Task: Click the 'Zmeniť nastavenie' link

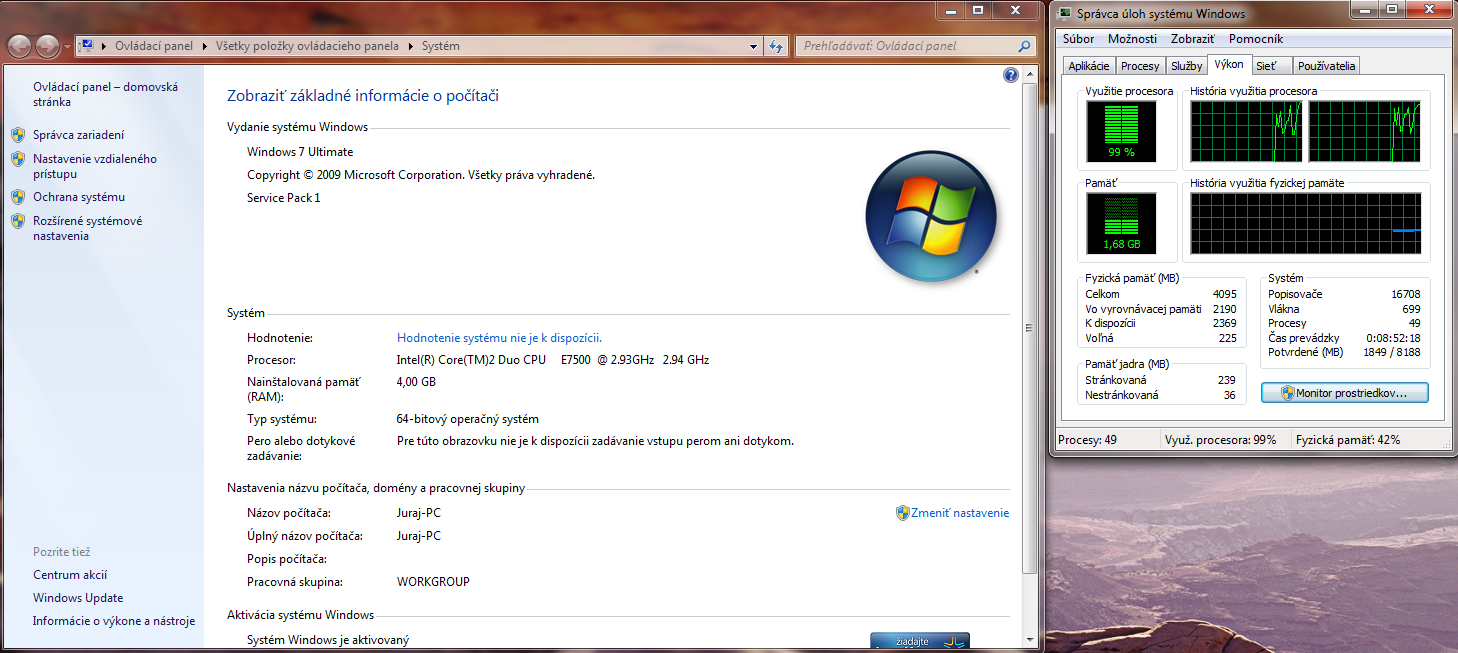Action: (960, 513)
